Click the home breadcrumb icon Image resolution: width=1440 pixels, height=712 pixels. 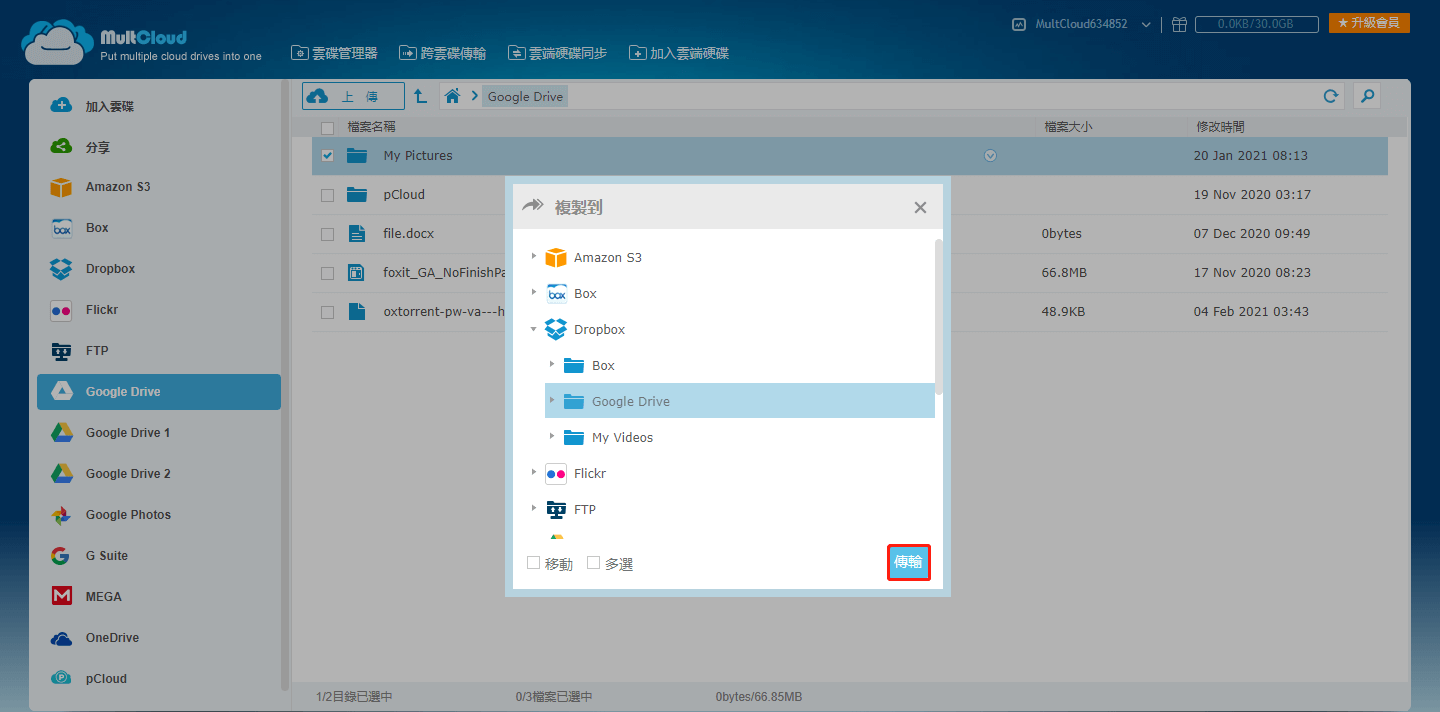[x=453, y=96]
